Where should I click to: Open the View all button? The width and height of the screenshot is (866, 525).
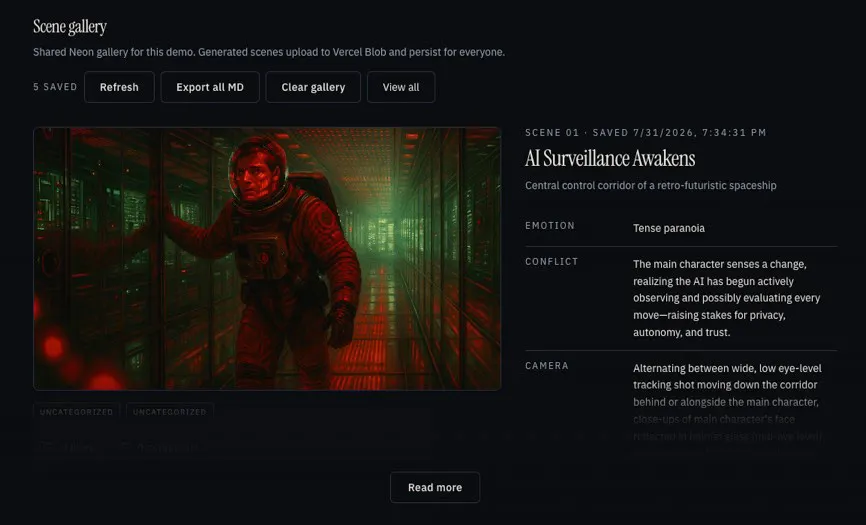pyautogui.click(x=401, y=87)
